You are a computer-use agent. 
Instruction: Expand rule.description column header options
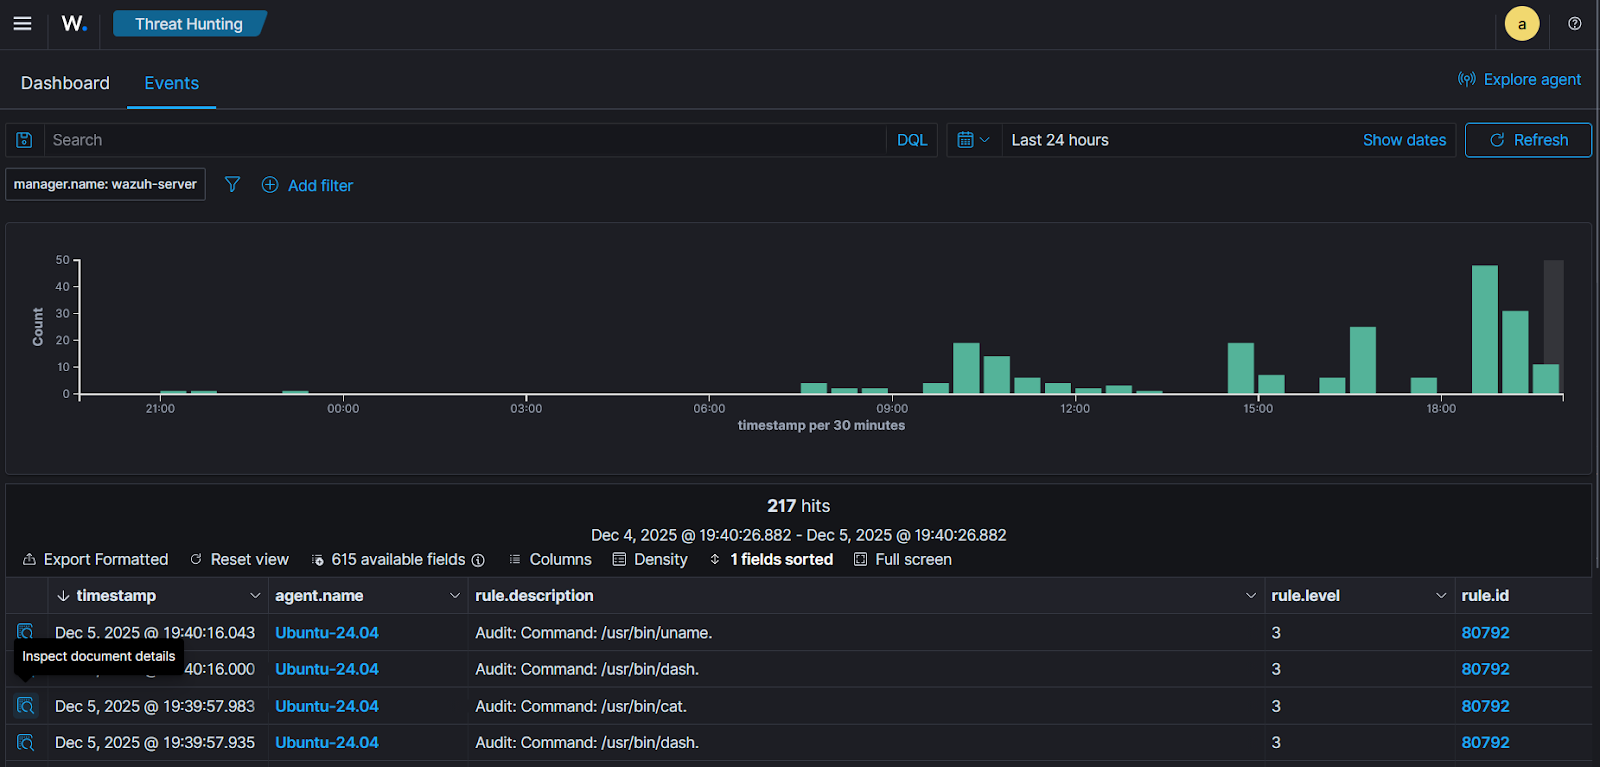pos(1250,596)
